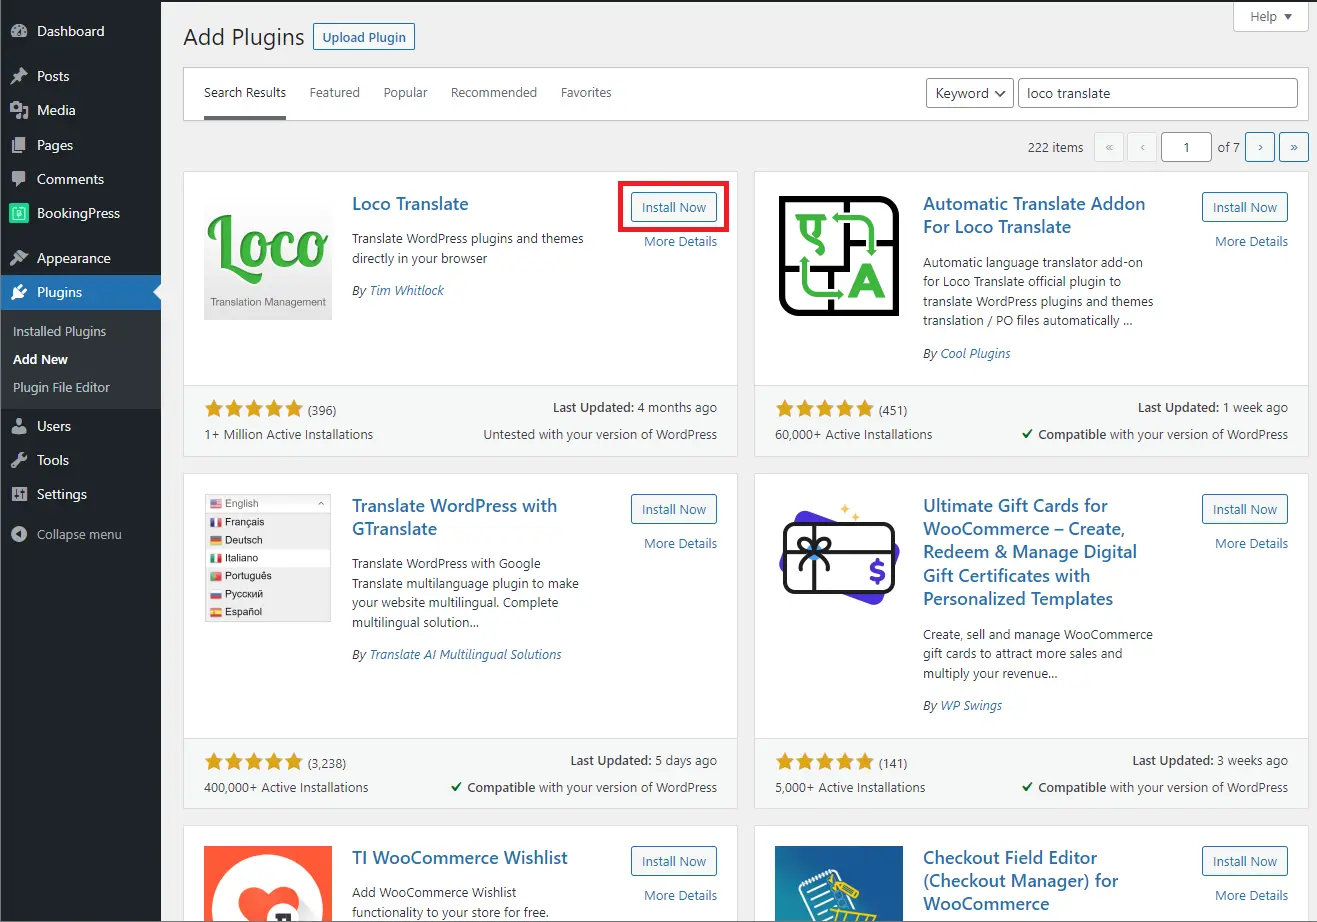
Task: Click the Plugins plug icon
Action: click(x=19, y=292)
